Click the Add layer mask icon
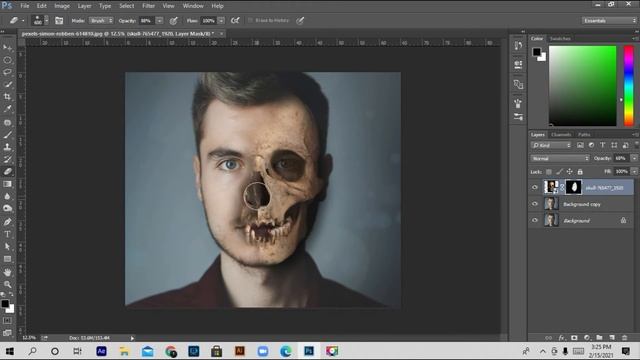Image resolution: width=640 pixels, height=360 pixels. 574,338
